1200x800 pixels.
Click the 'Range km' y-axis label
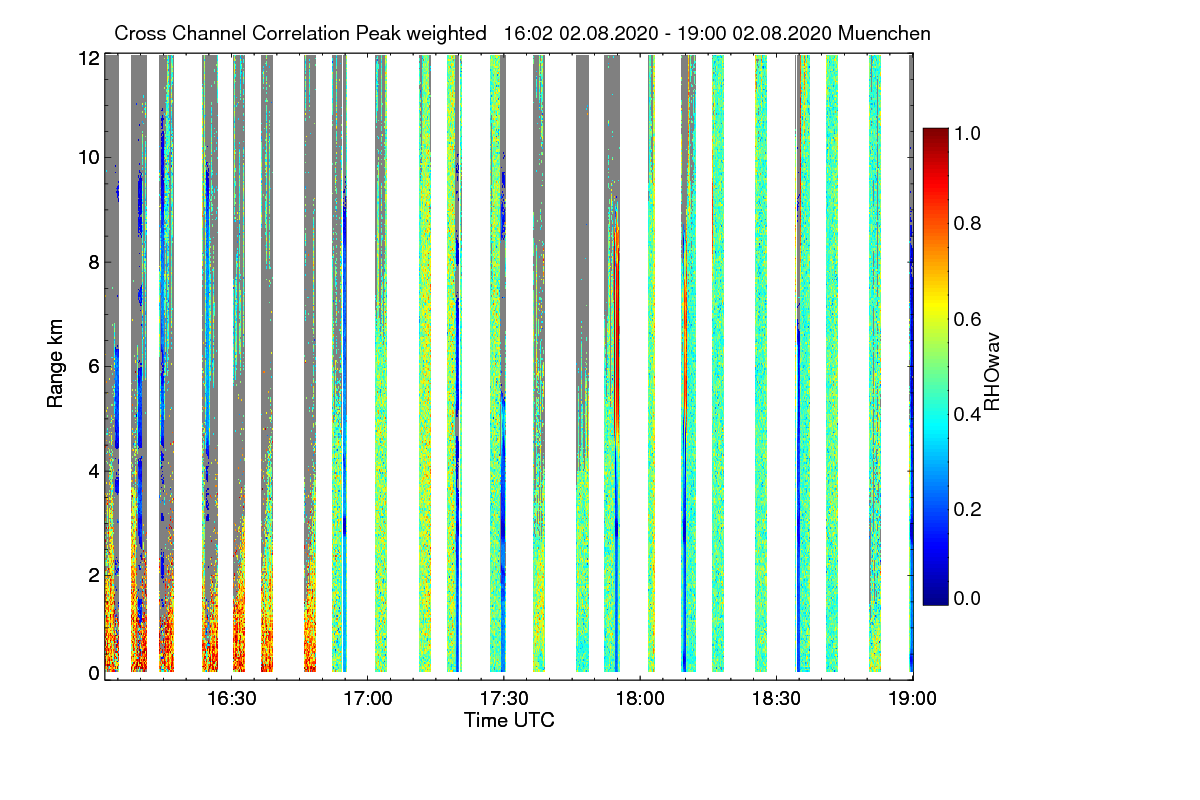pos(56,364)
